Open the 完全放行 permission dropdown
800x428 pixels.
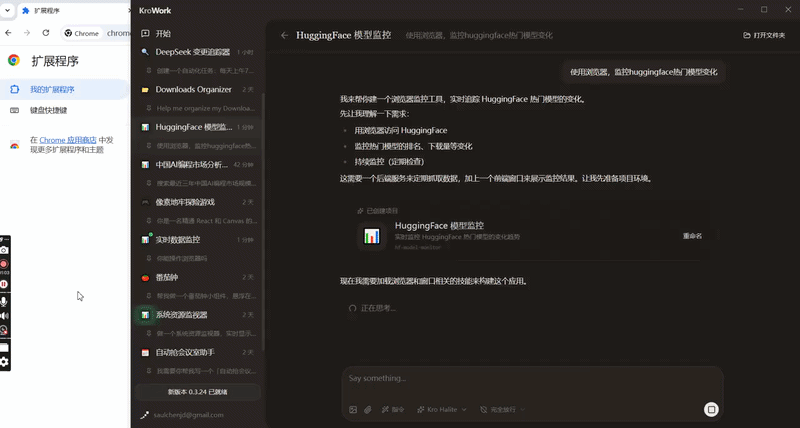503,410
